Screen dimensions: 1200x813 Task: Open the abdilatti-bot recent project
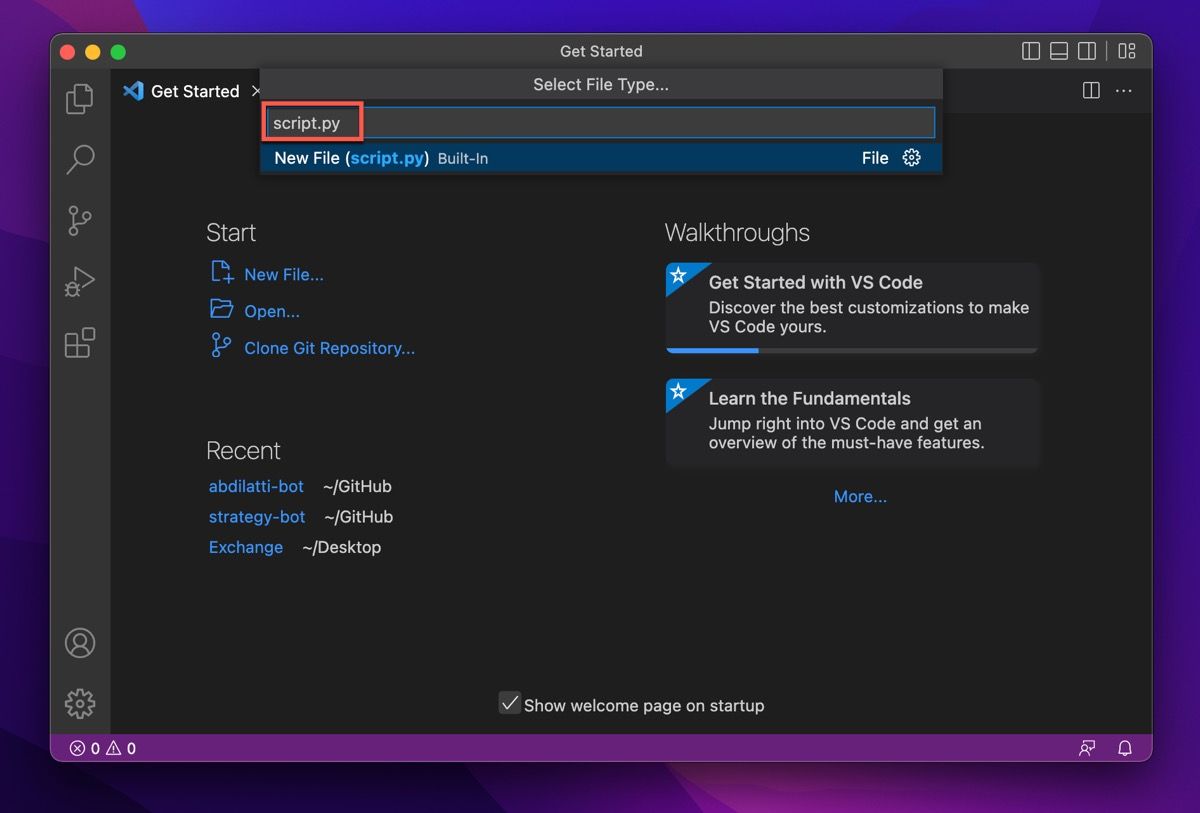pyautogui.click(x=256, y=486)
